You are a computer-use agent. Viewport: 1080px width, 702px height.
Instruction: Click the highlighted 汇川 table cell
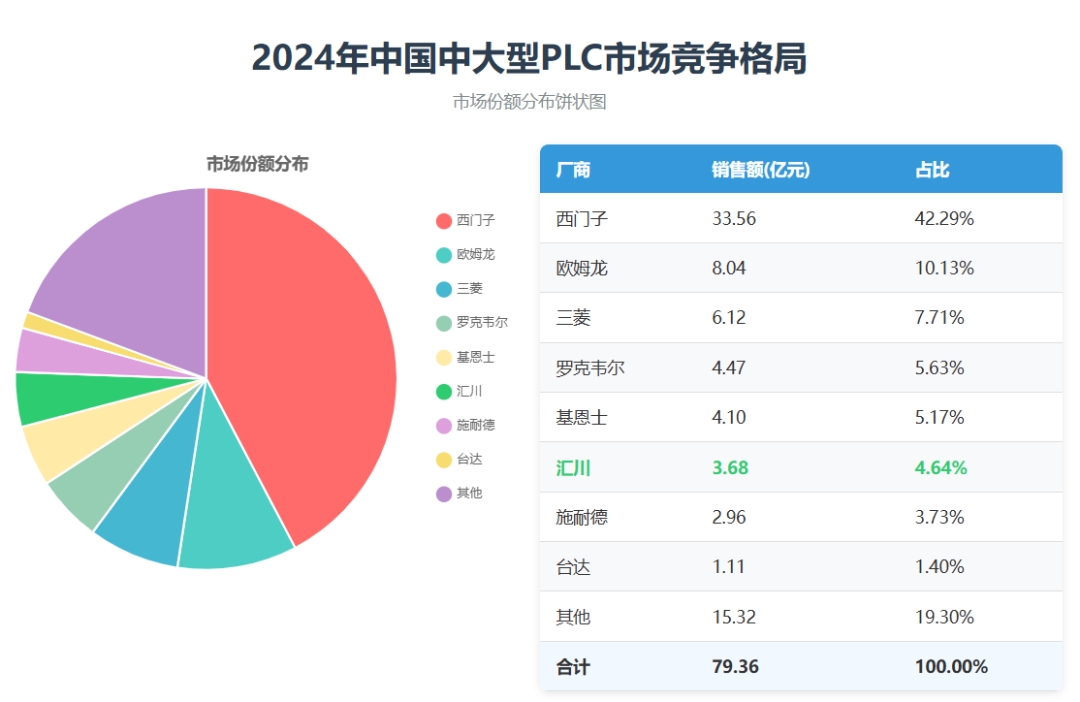[x=573, y=468]
